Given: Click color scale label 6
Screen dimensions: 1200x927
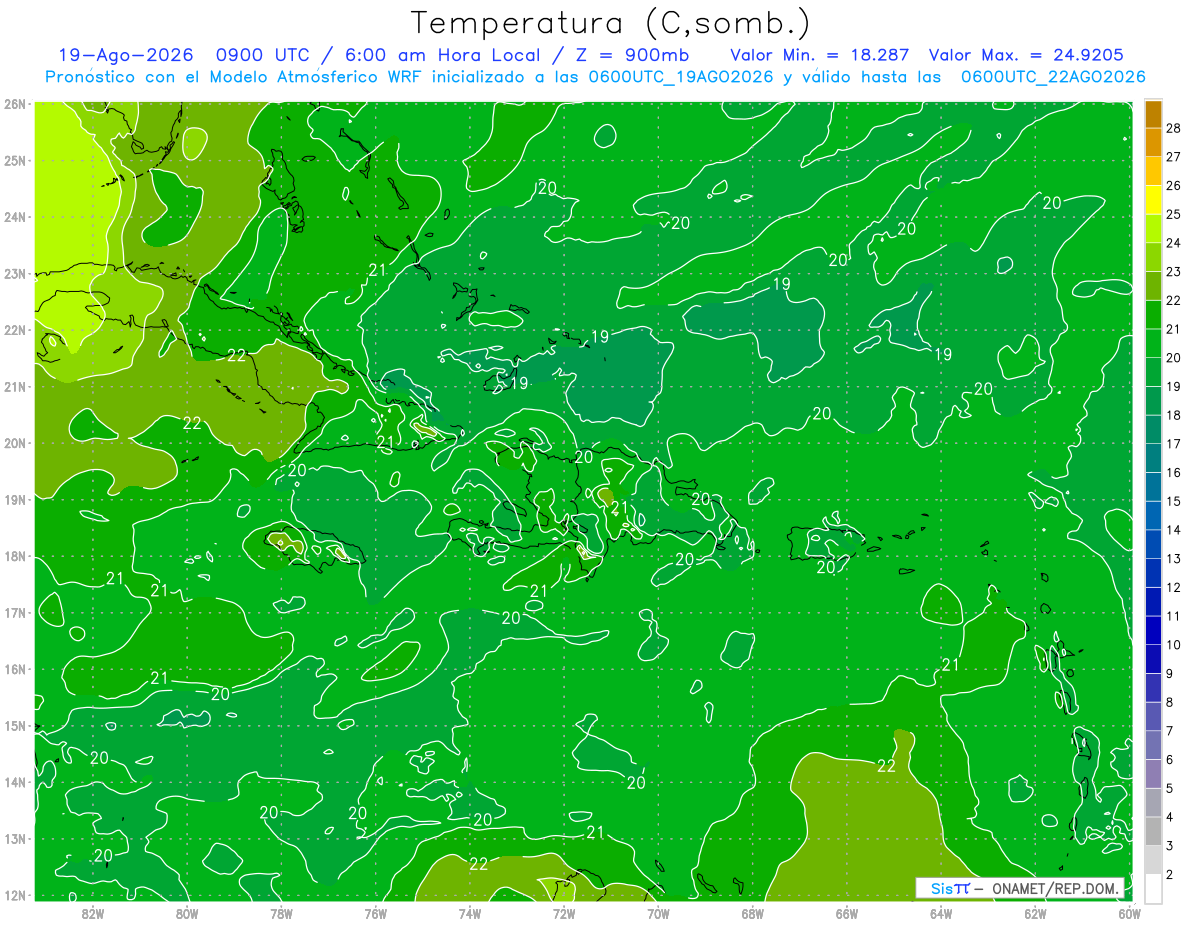Looking at the screenshot, I should (x=1171, y=759).
